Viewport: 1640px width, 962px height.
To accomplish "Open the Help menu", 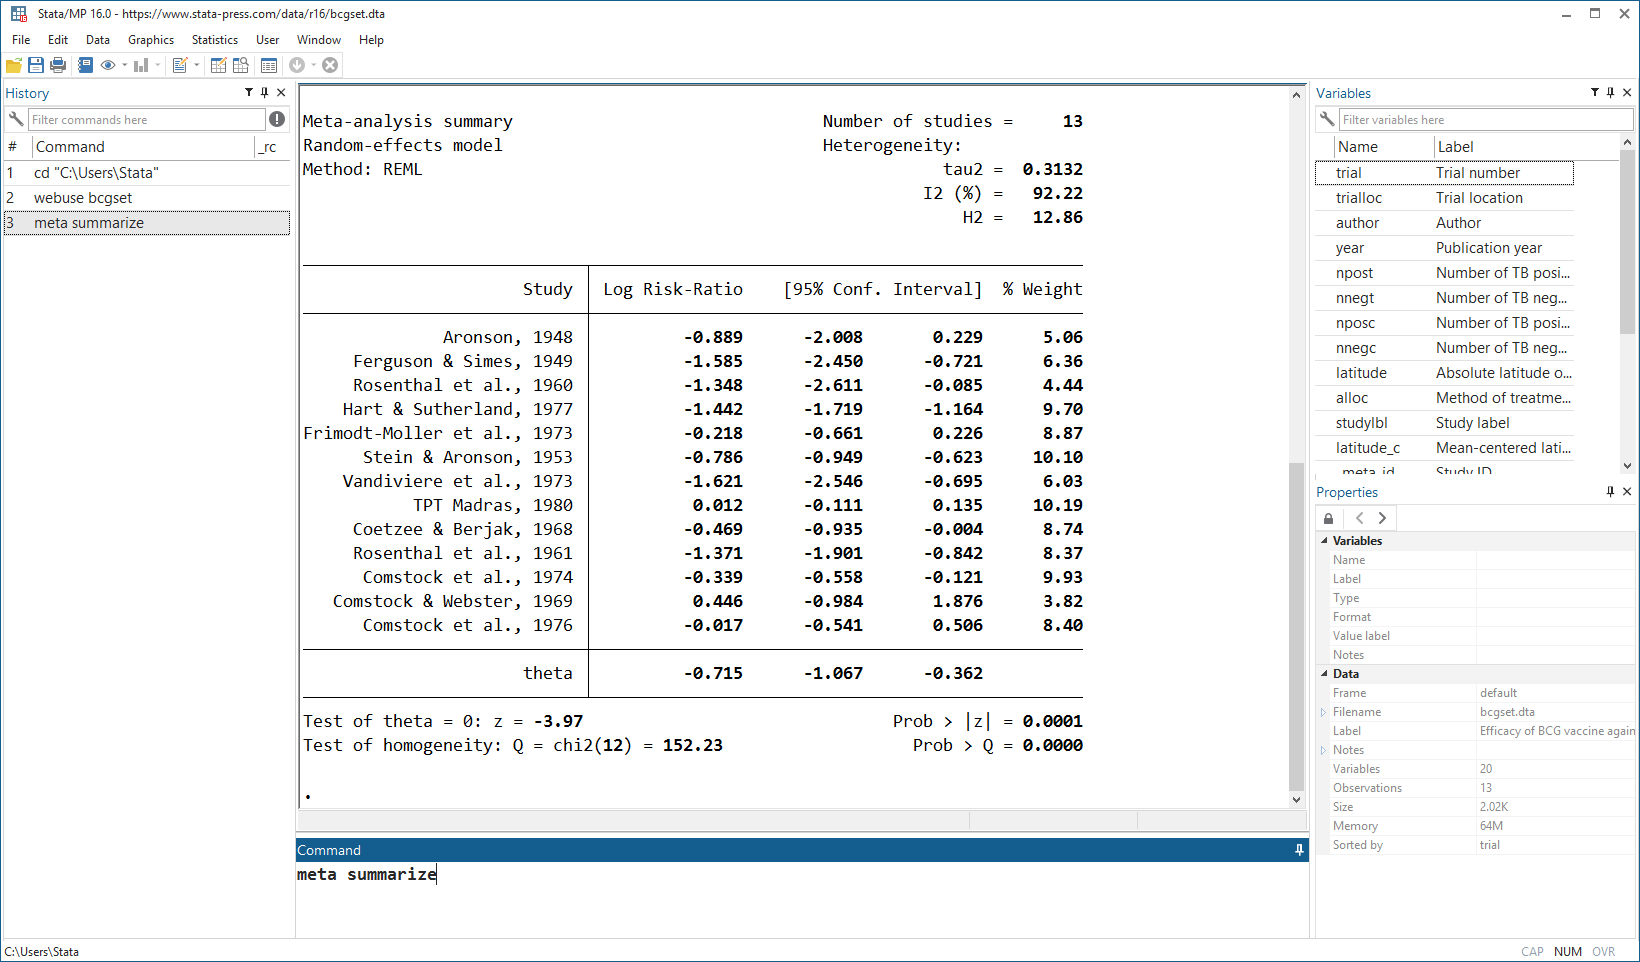I will pyautogui.click(x=371, y=40).
